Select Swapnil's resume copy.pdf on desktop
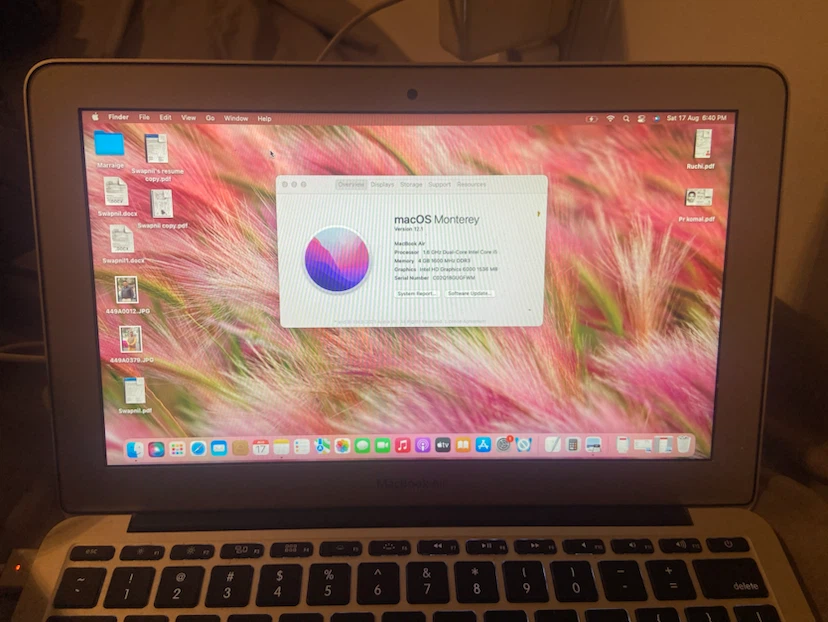828x622 pixels. [157, 157]
